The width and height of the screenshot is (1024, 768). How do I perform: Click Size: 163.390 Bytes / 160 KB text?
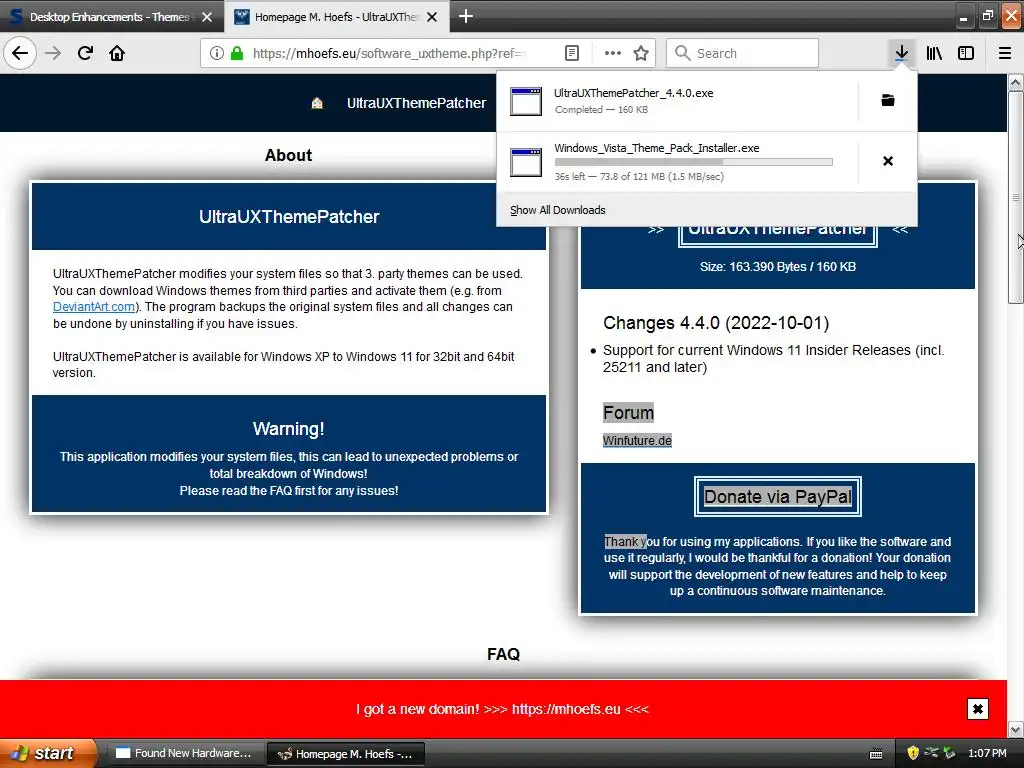pos(778,266)
